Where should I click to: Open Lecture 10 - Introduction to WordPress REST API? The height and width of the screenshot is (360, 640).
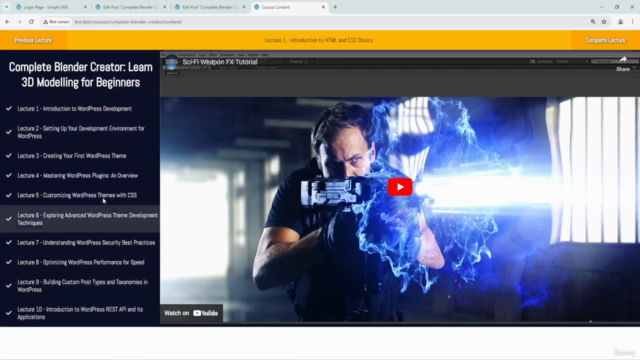[80, 313]
